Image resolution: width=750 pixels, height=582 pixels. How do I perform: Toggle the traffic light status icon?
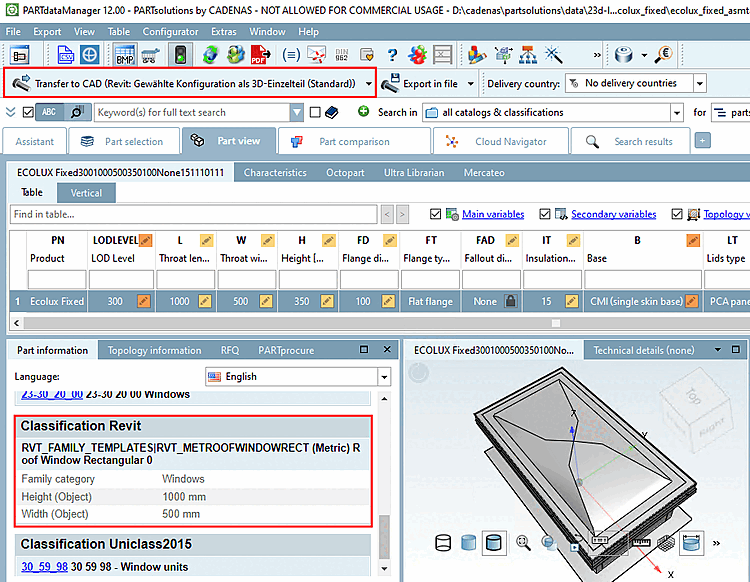[180, 55]
